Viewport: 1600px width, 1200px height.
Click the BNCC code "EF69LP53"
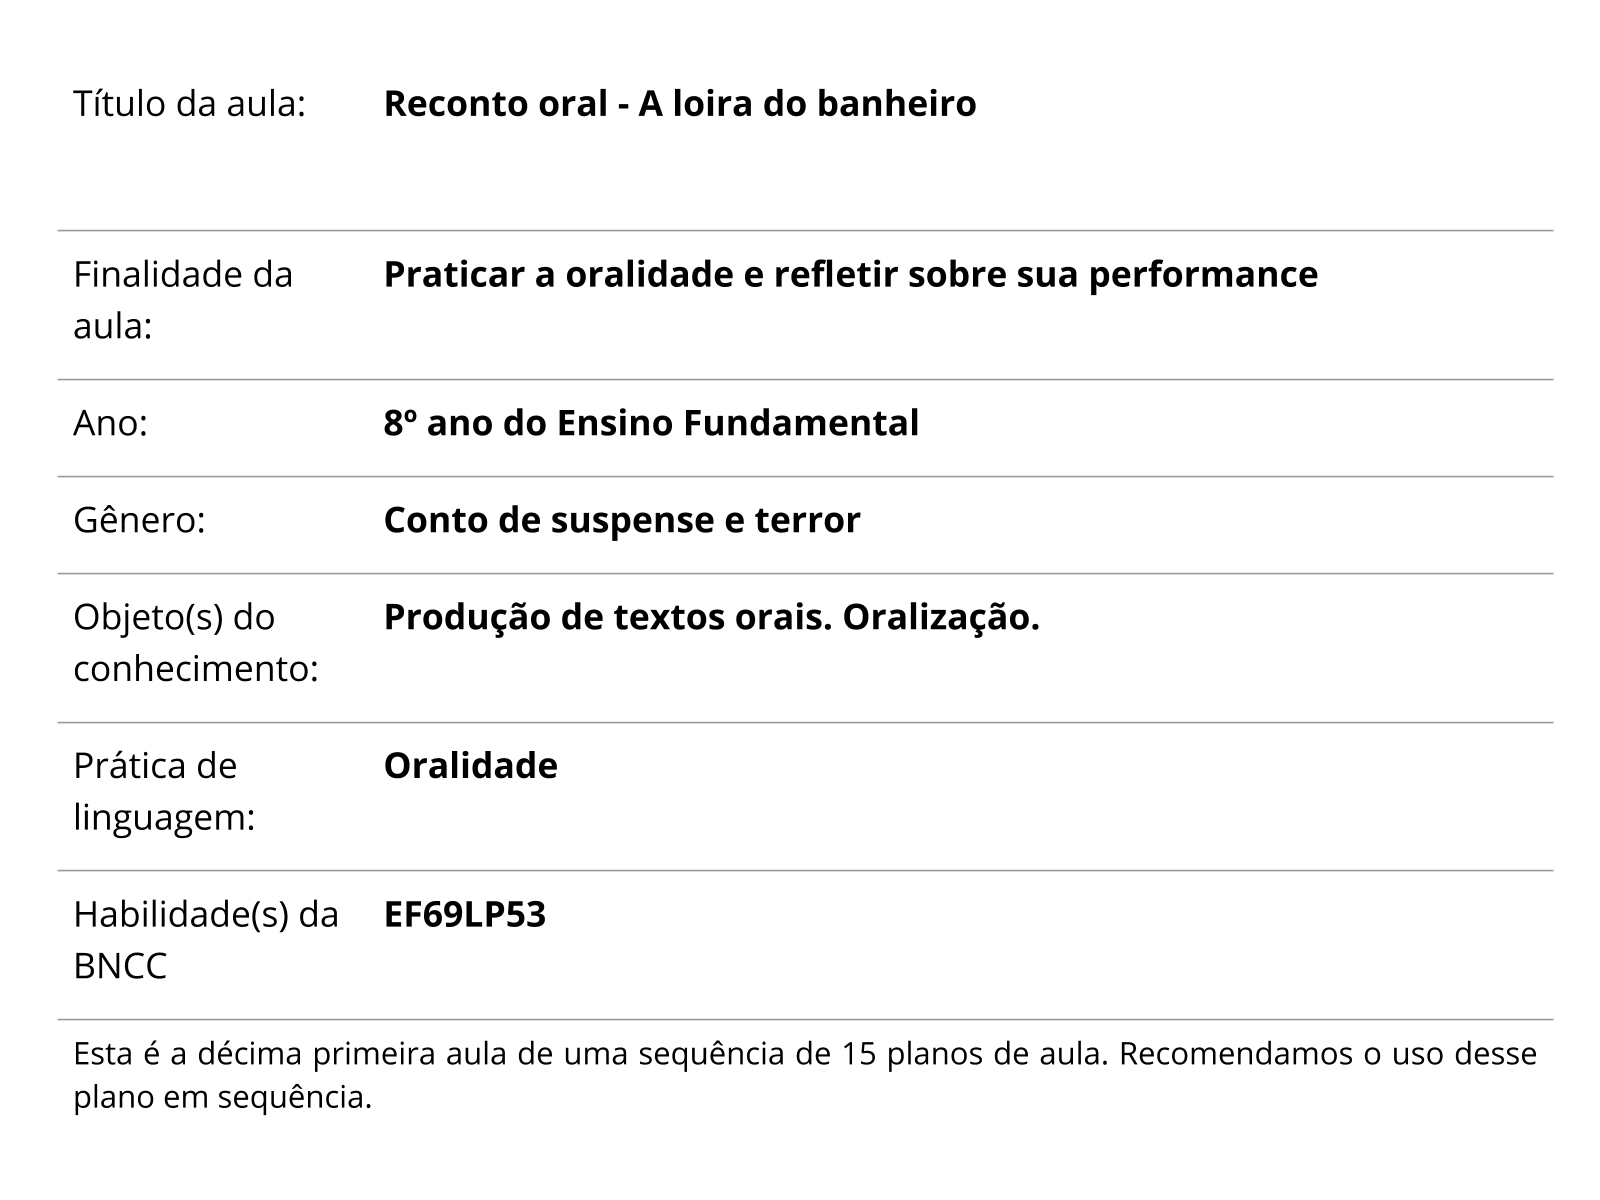click(x=465, y=915)
